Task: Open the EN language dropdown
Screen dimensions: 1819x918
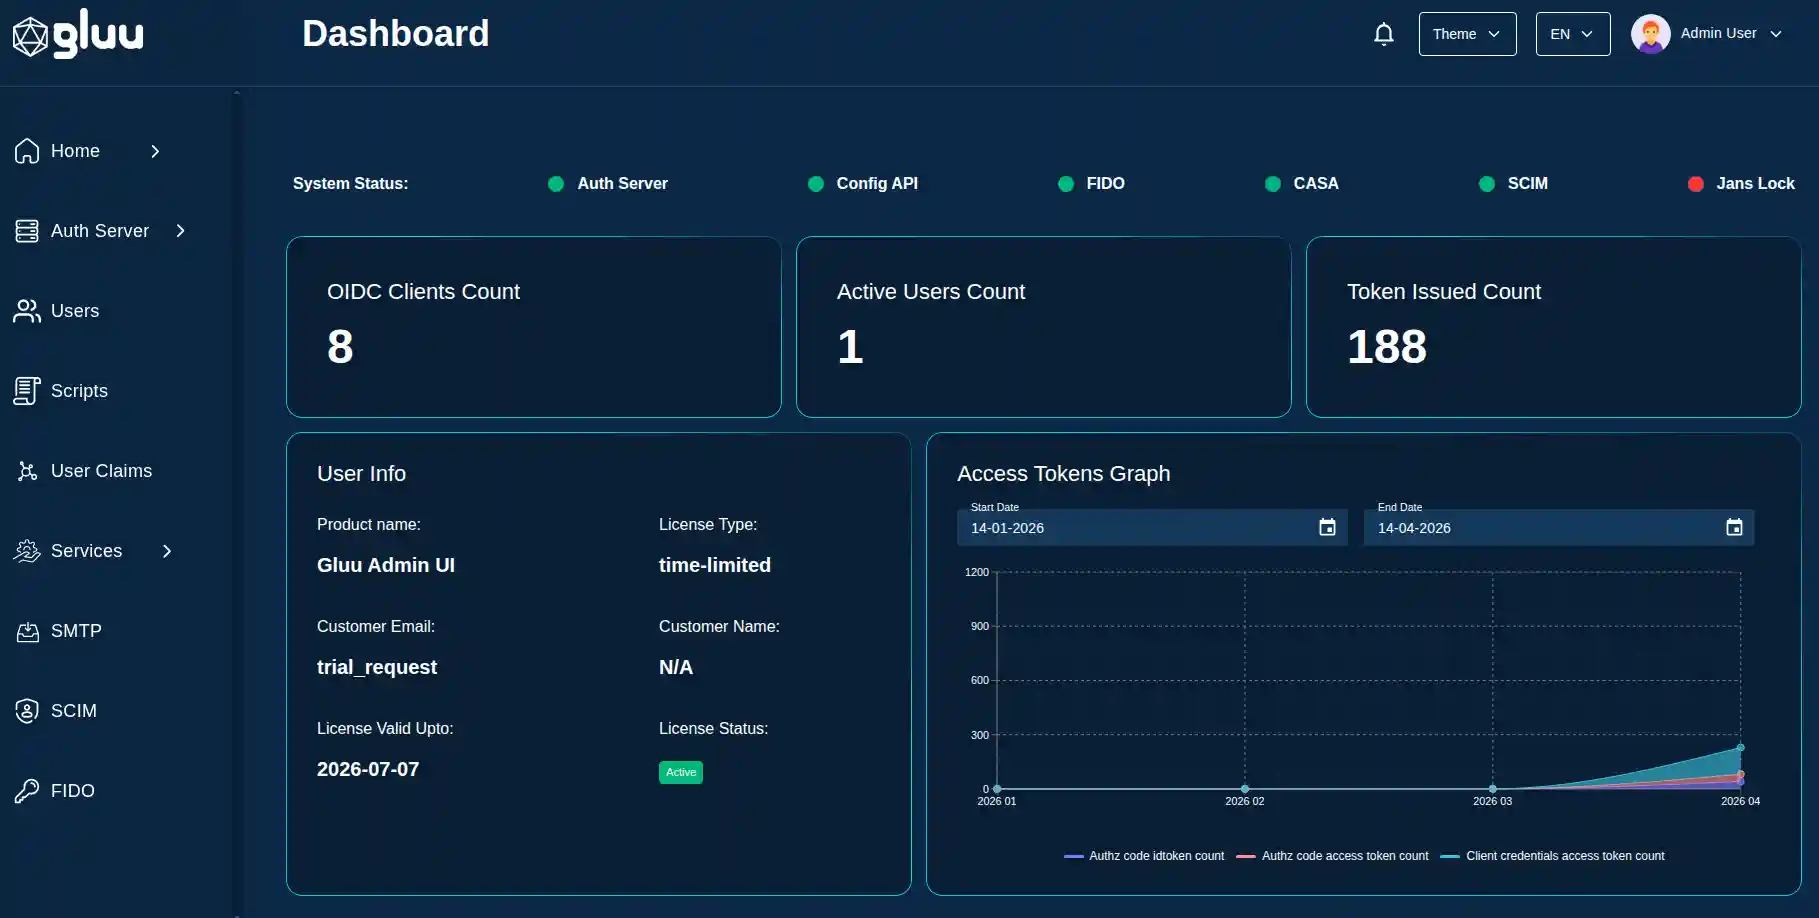Action: tap(1572, 34)
